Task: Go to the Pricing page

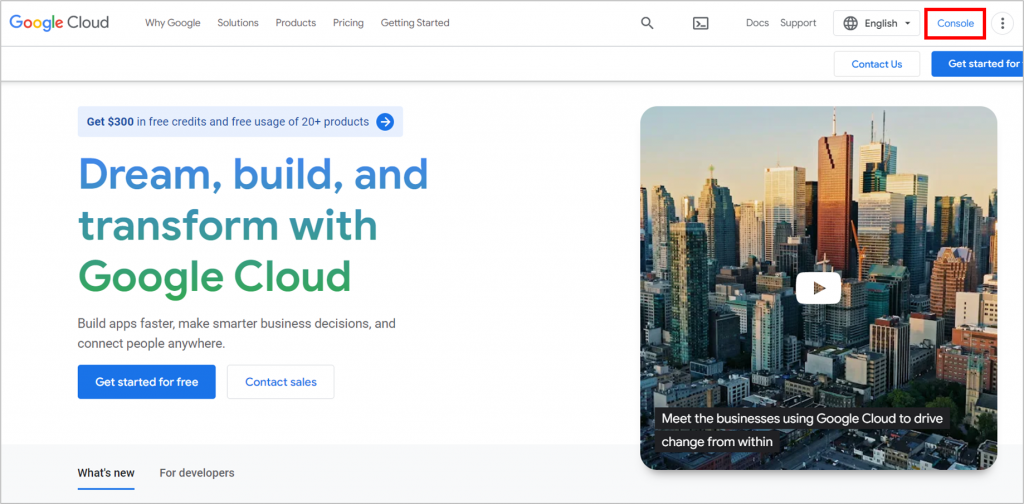Action: coord(348,23)
